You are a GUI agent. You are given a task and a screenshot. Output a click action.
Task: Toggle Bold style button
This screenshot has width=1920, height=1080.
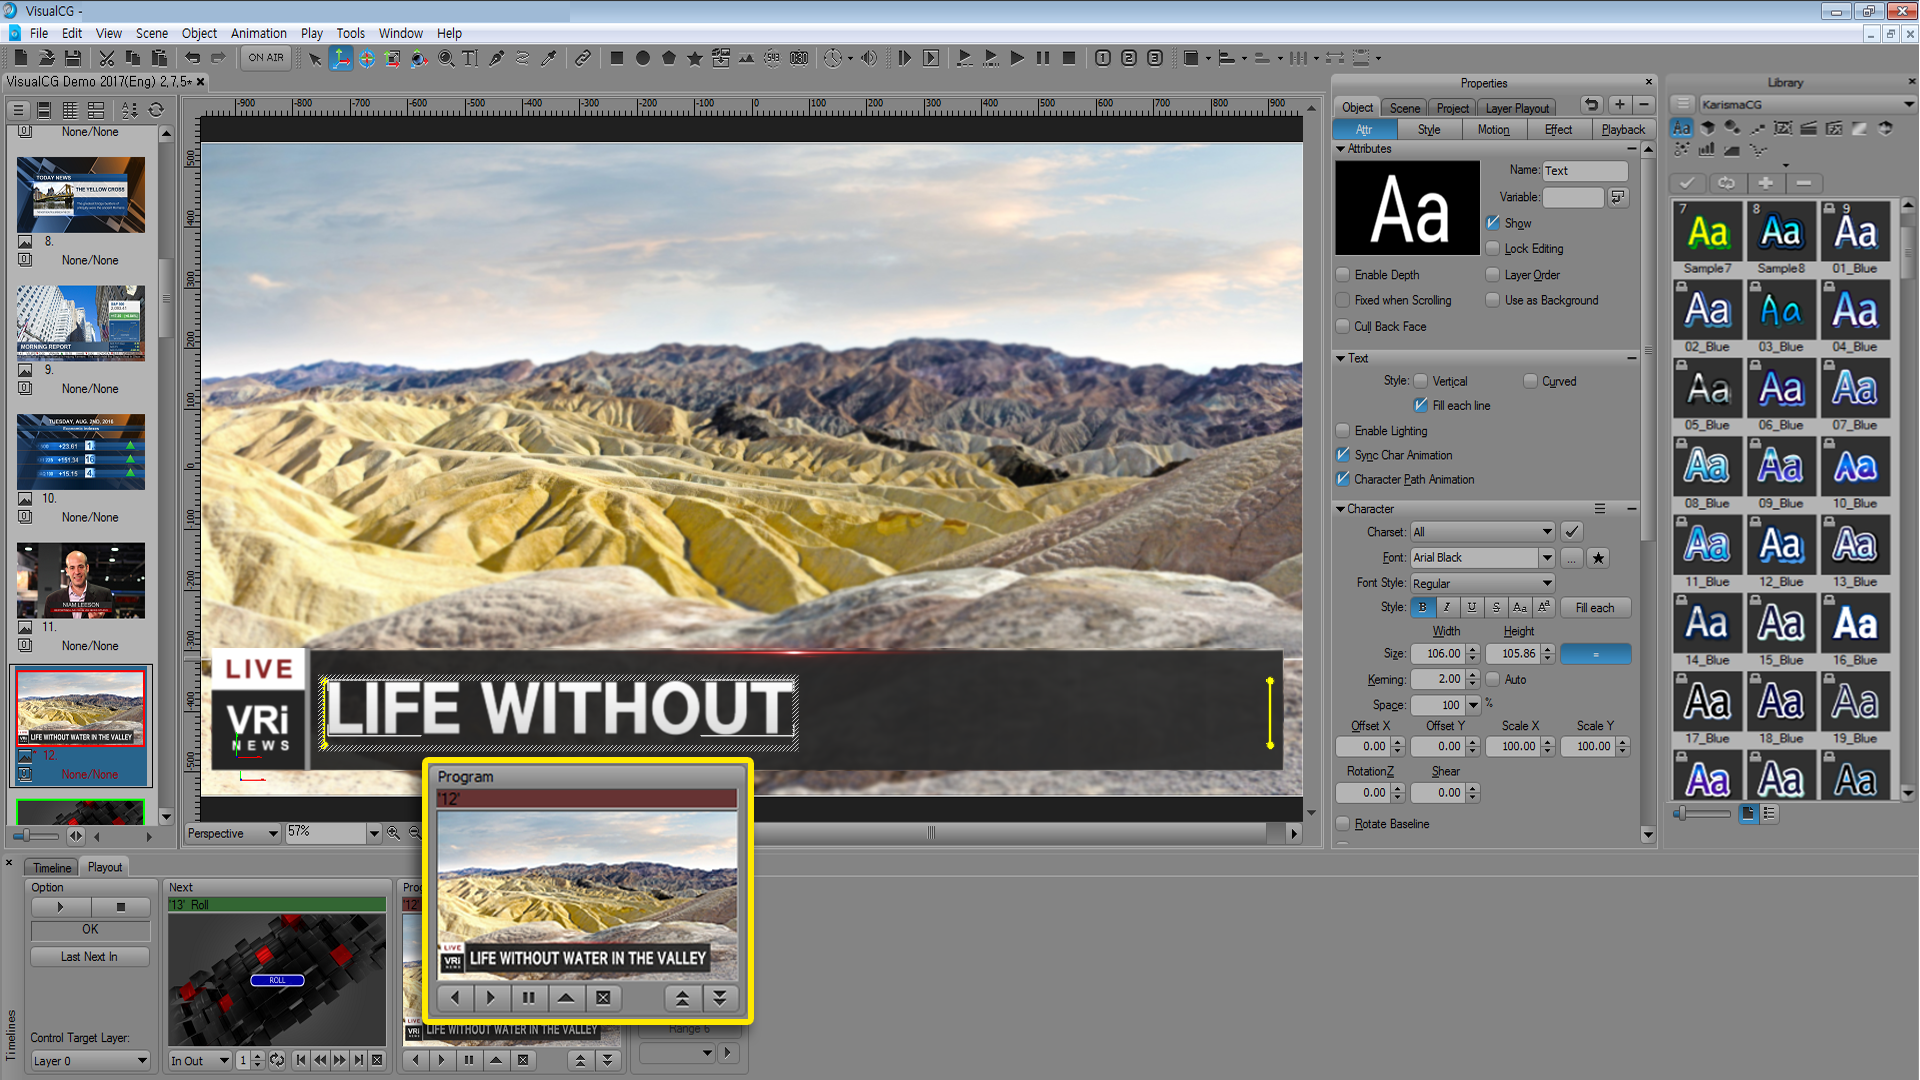[x=1422, y=607]
